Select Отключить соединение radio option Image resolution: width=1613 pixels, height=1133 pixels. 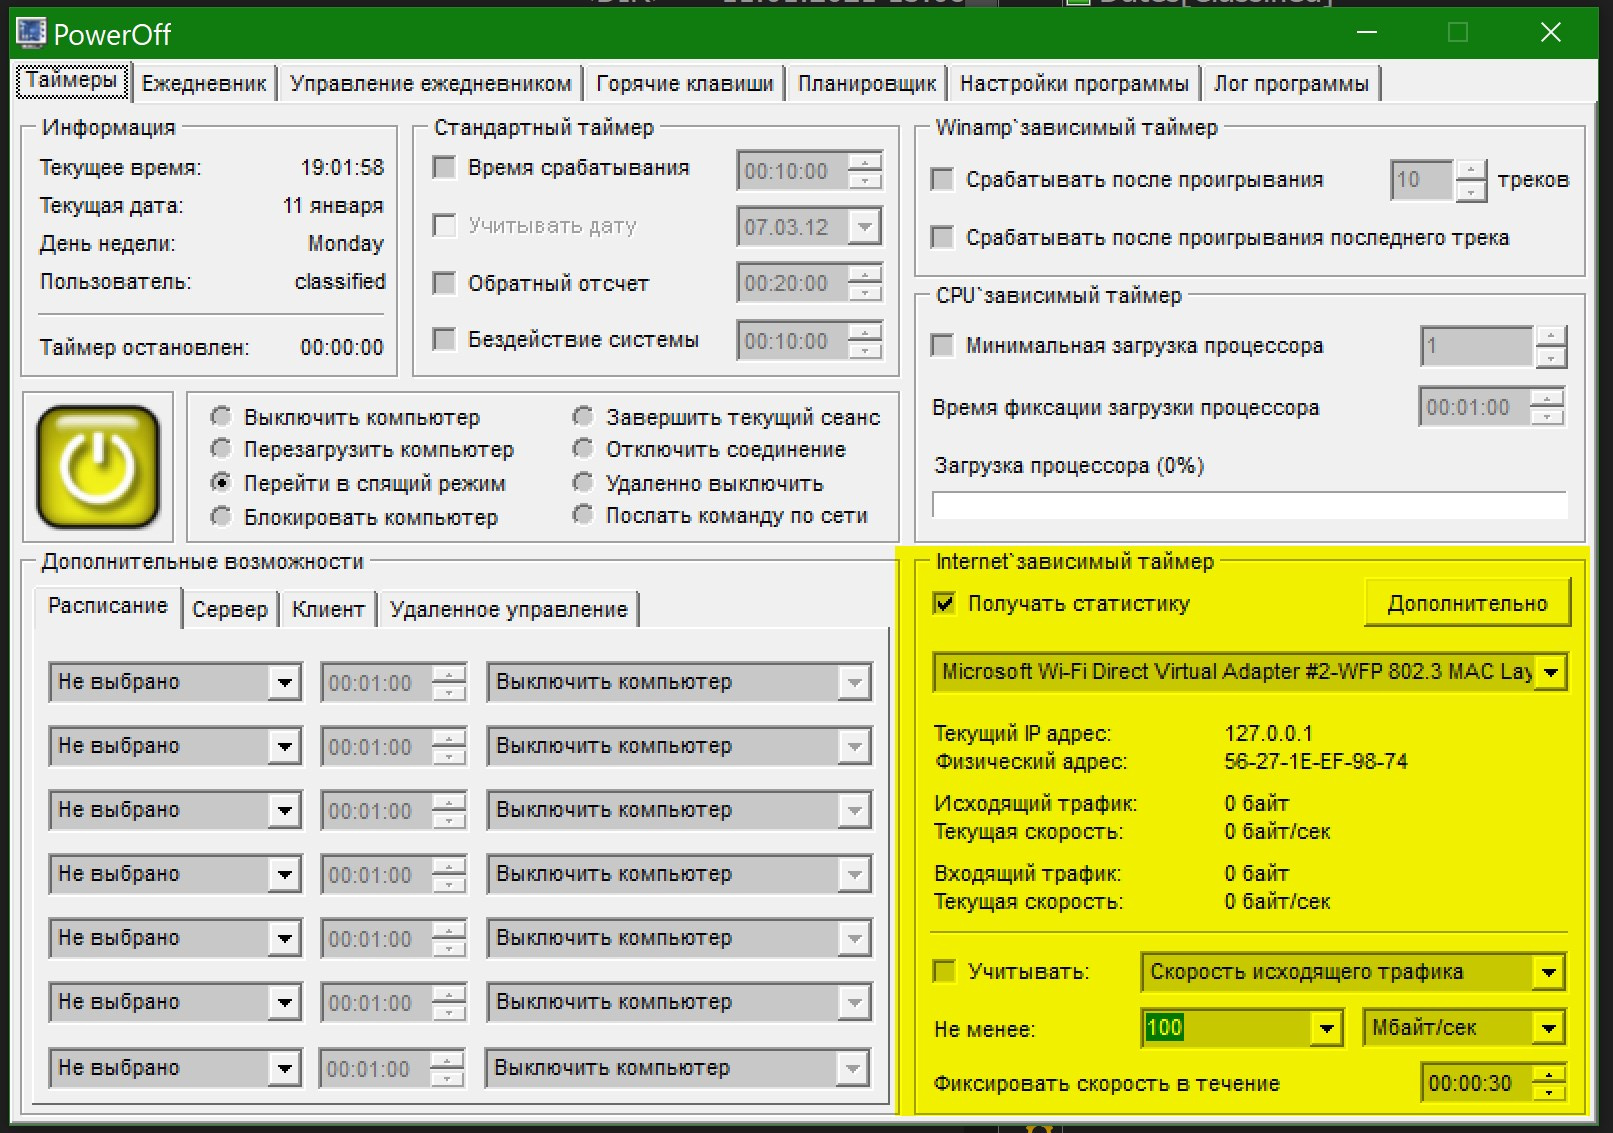(x=583, y=449)
